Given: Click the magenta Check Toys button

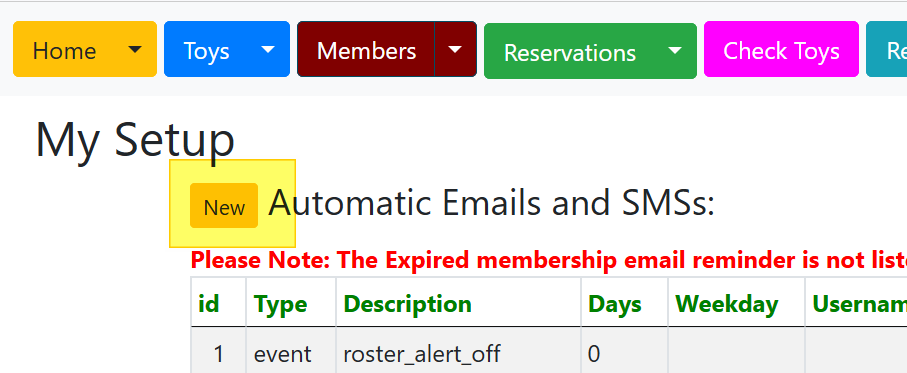Looking at the screenshot, I should point(781,50).
